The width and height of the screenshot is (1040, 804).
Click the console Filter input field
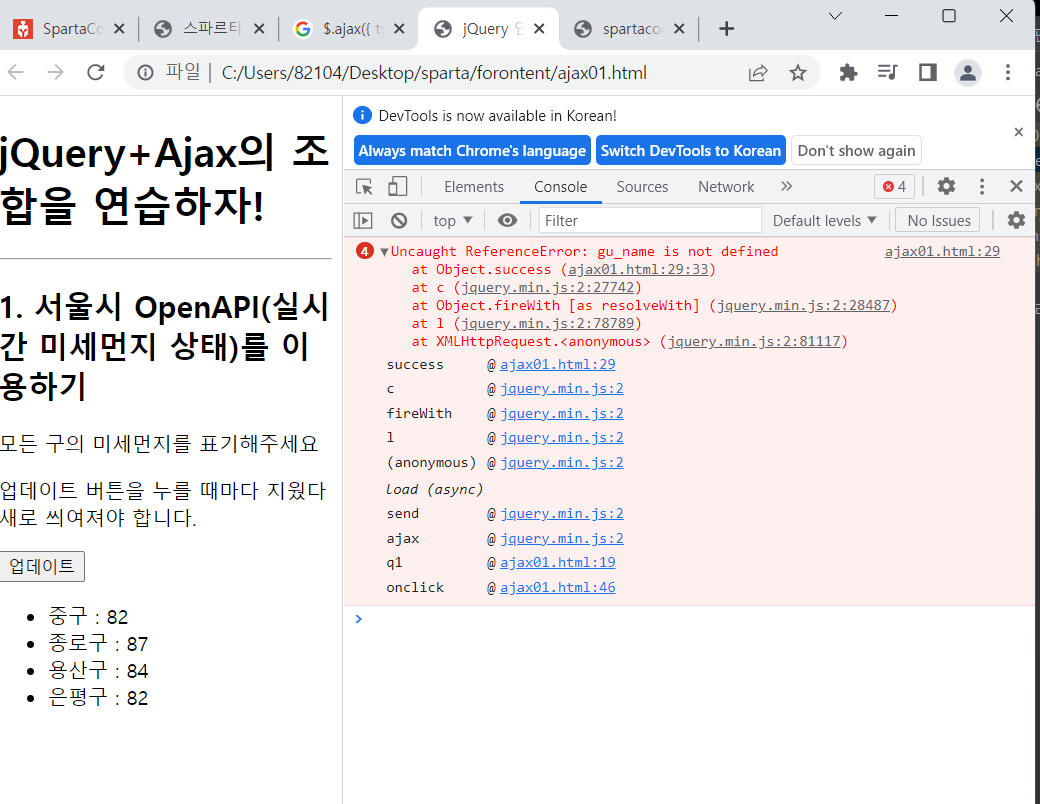649,220
